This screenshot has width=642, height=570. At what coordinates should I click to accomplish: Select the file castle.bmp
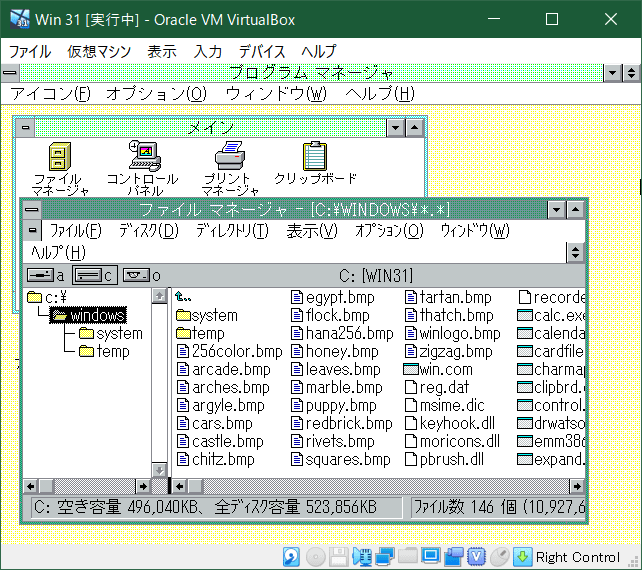point(220,441)
